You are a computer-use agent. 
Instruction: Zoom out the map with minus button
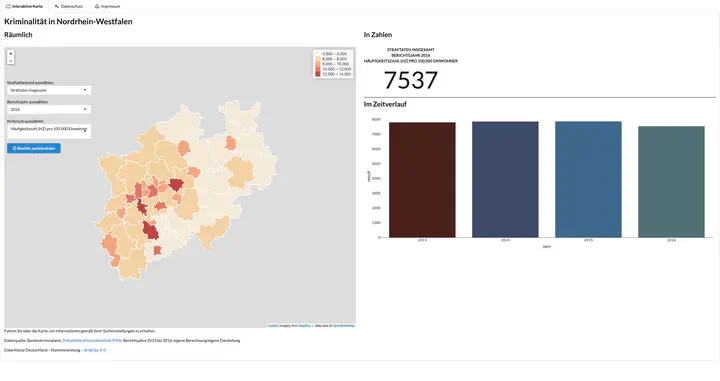click(11, 61)
